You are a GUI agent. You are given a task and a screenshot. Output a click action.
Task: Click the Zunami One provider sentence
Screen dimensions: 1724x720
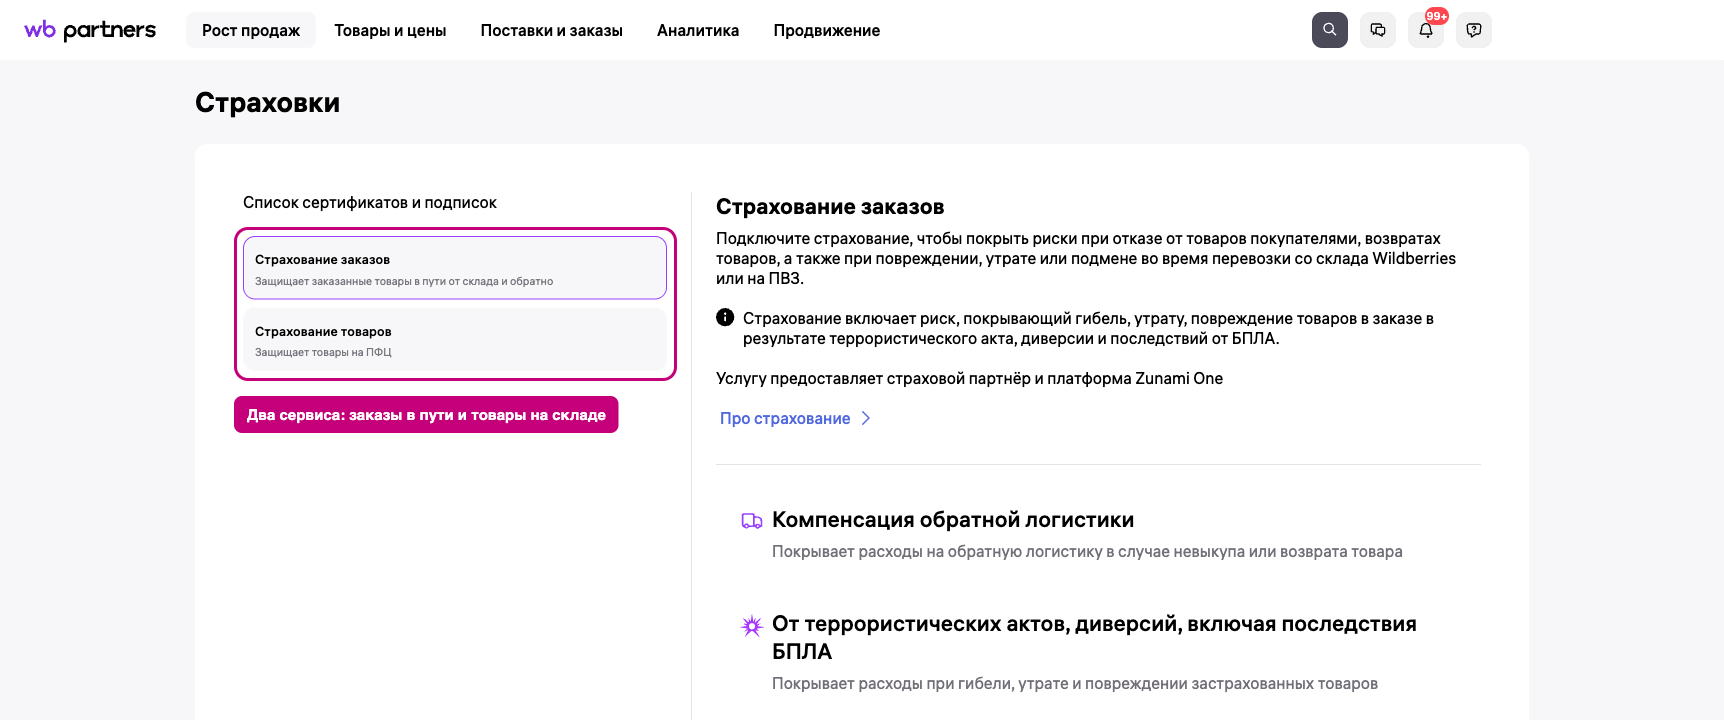969,378
